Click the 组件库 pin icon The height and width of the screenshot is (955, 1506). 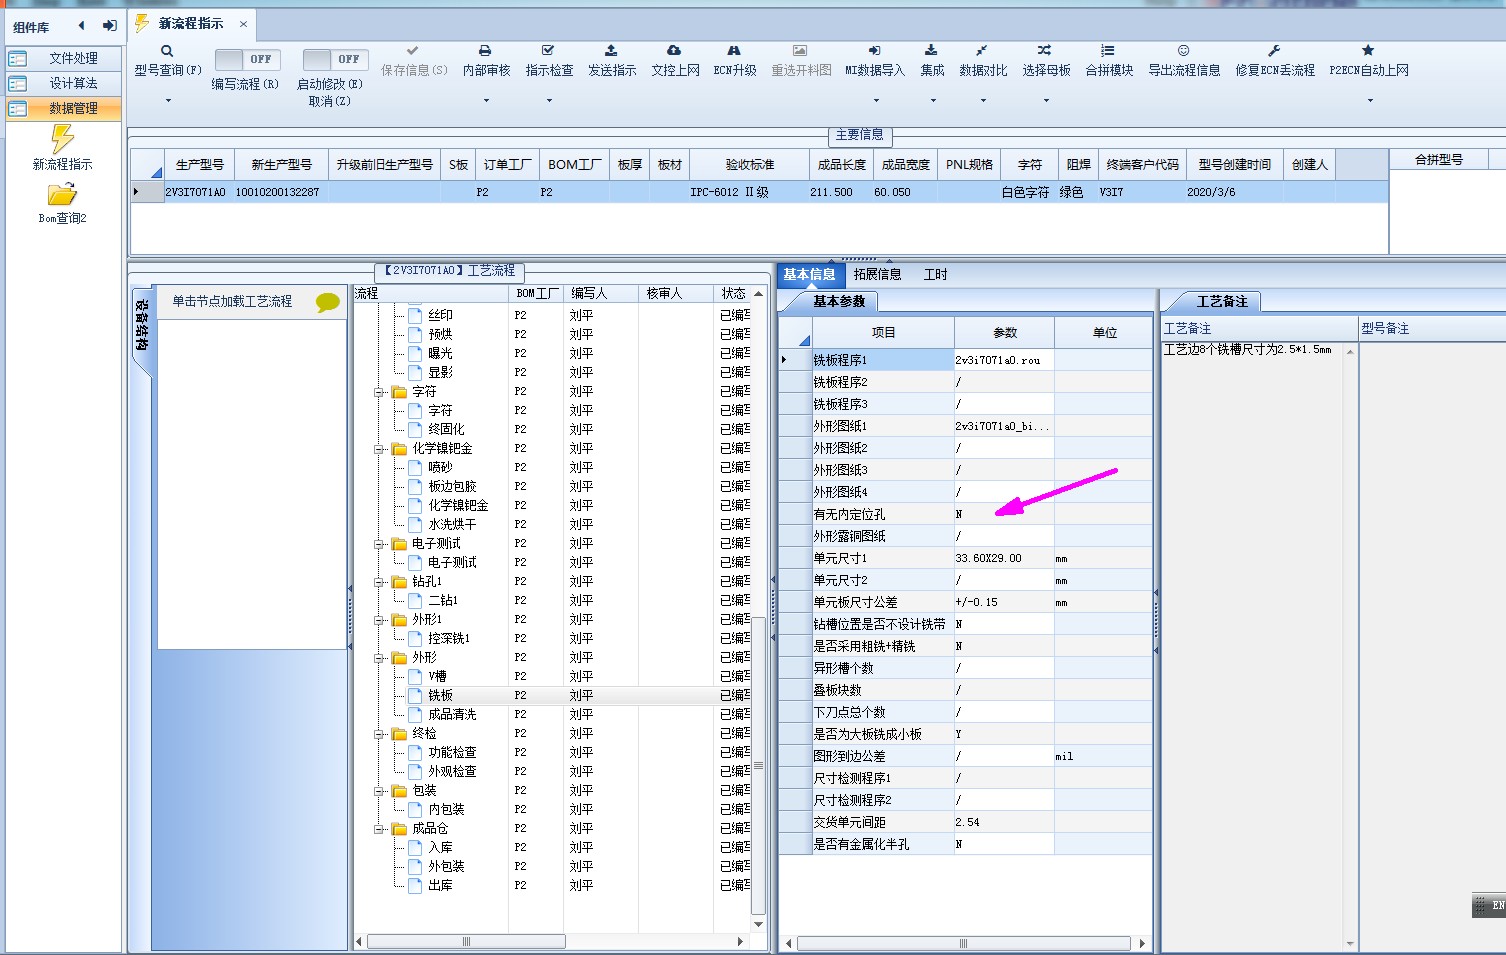tap(110, 26)
